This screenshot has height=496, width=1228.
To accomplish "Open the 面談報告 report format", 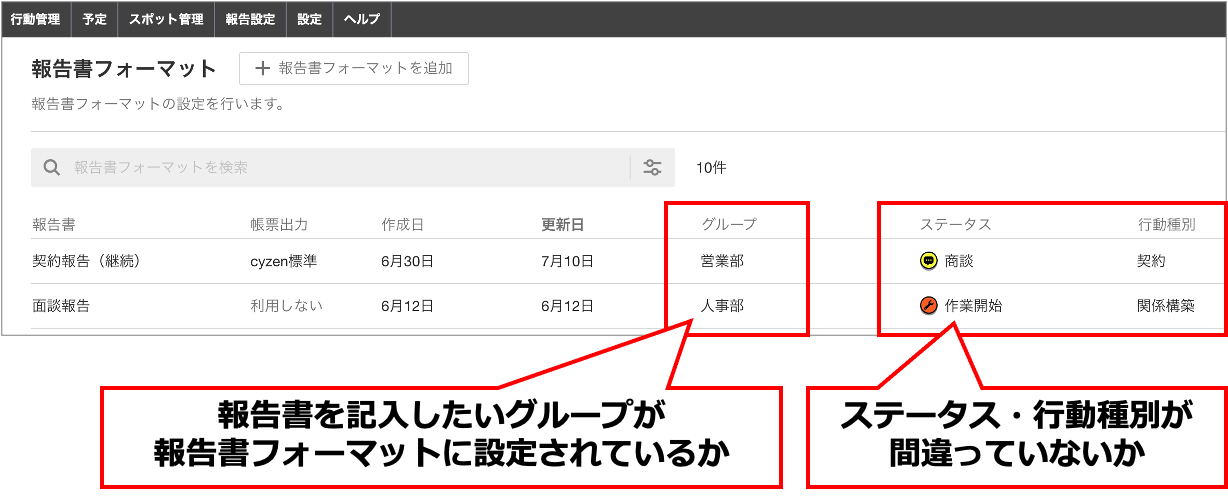I will coord(61,306).
